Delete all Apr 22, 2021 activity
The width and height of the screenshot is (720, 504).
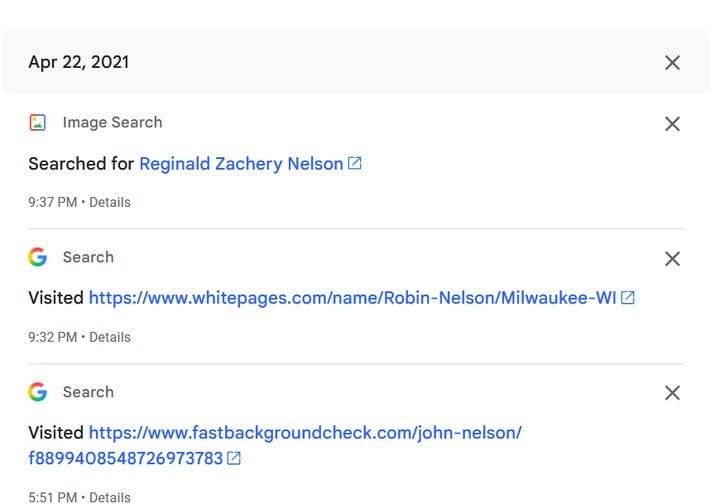point(672,63)
